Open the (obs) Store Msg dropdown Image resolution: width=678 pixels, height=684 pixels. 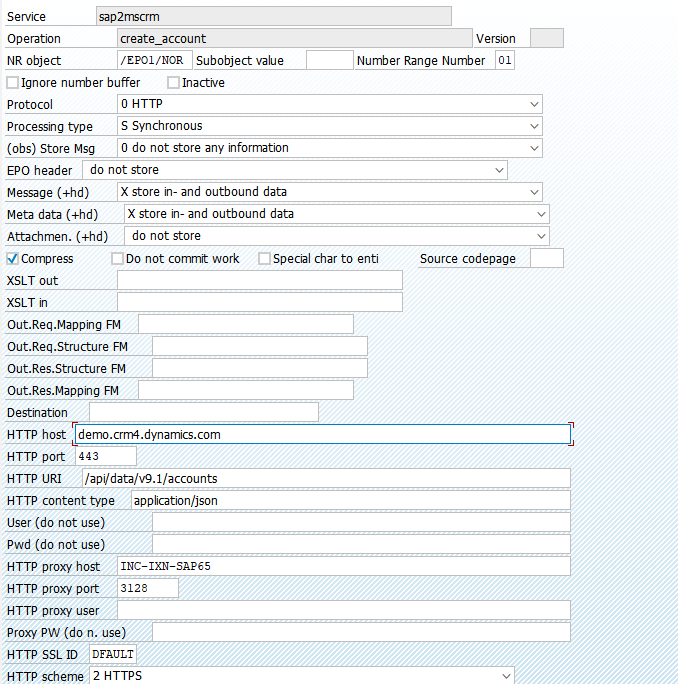[x=330, y=148]
